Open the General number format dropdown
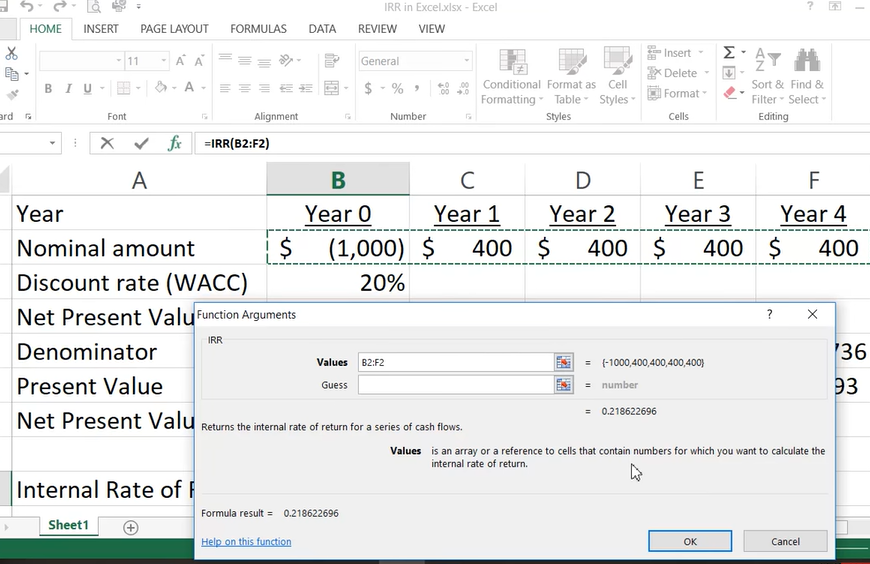This screenshot has height=564, width=870. [467, 61]
